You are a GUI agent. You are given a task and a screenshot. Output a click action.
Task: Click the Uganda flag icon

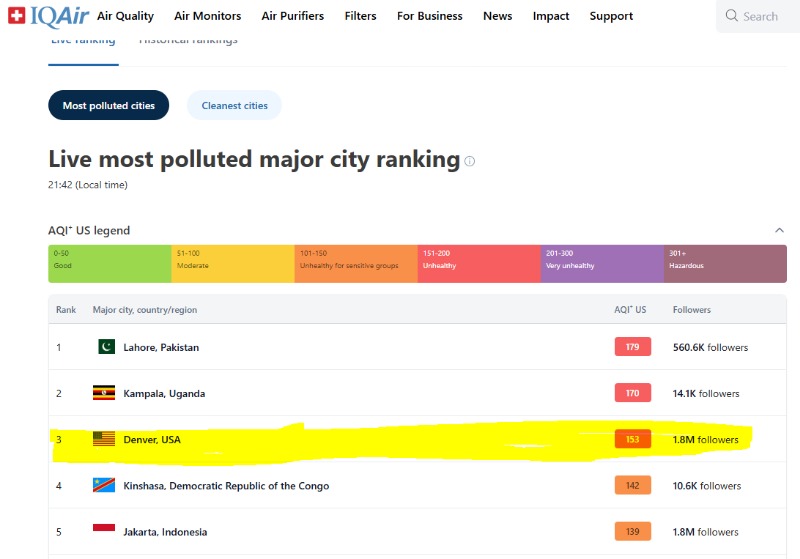[x=104, y=393]
